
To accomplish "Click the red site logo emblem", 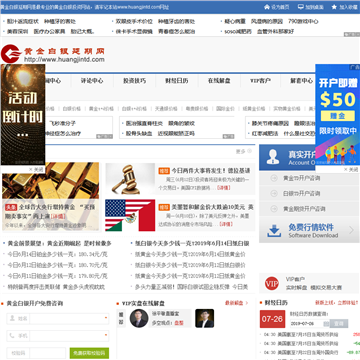I will [x=11, y=54].
